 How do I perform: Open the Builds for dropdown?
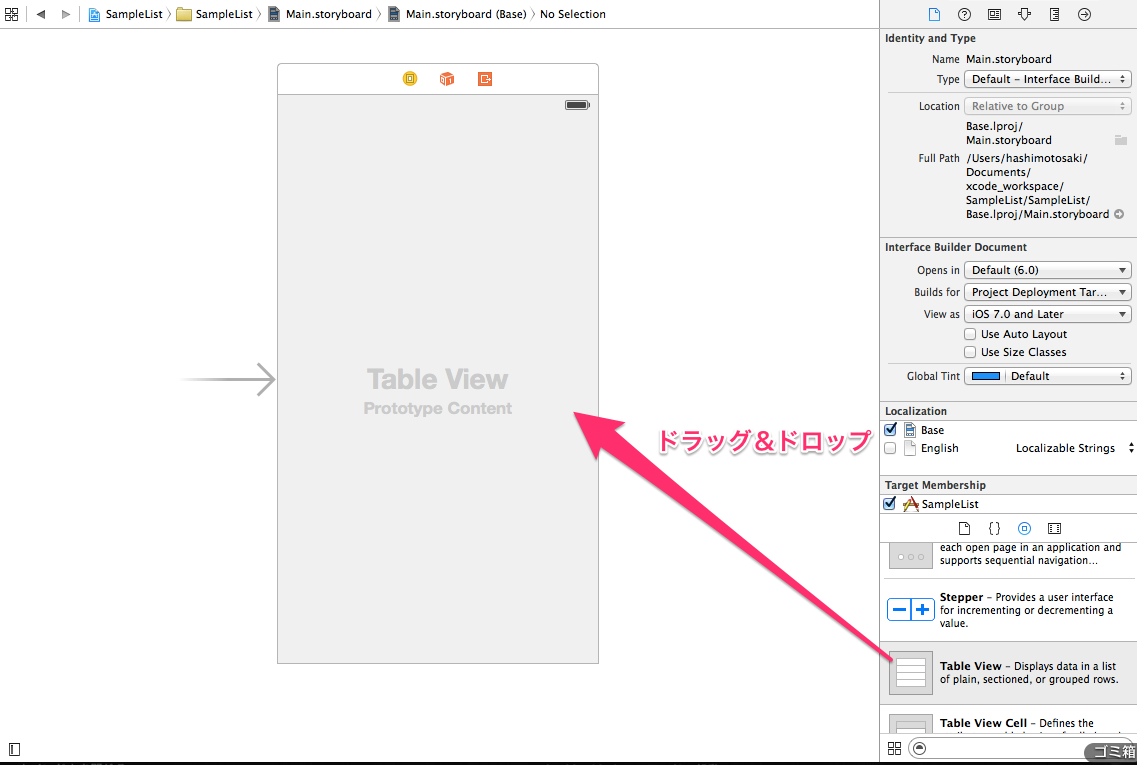pos(1047,291)
